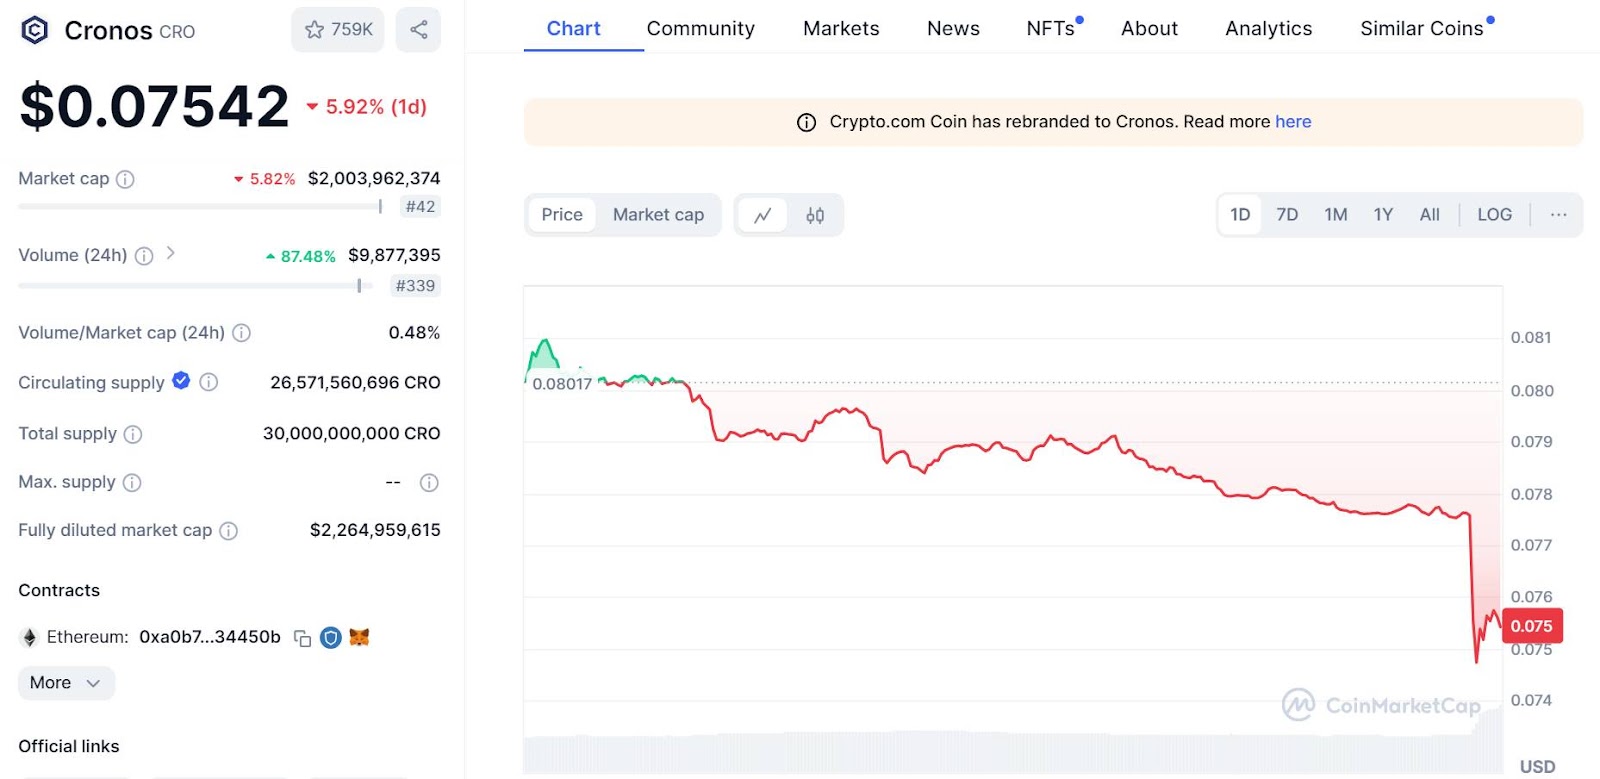Select 1D time range
The image size is (1600, 779).
coord(1240,215)
